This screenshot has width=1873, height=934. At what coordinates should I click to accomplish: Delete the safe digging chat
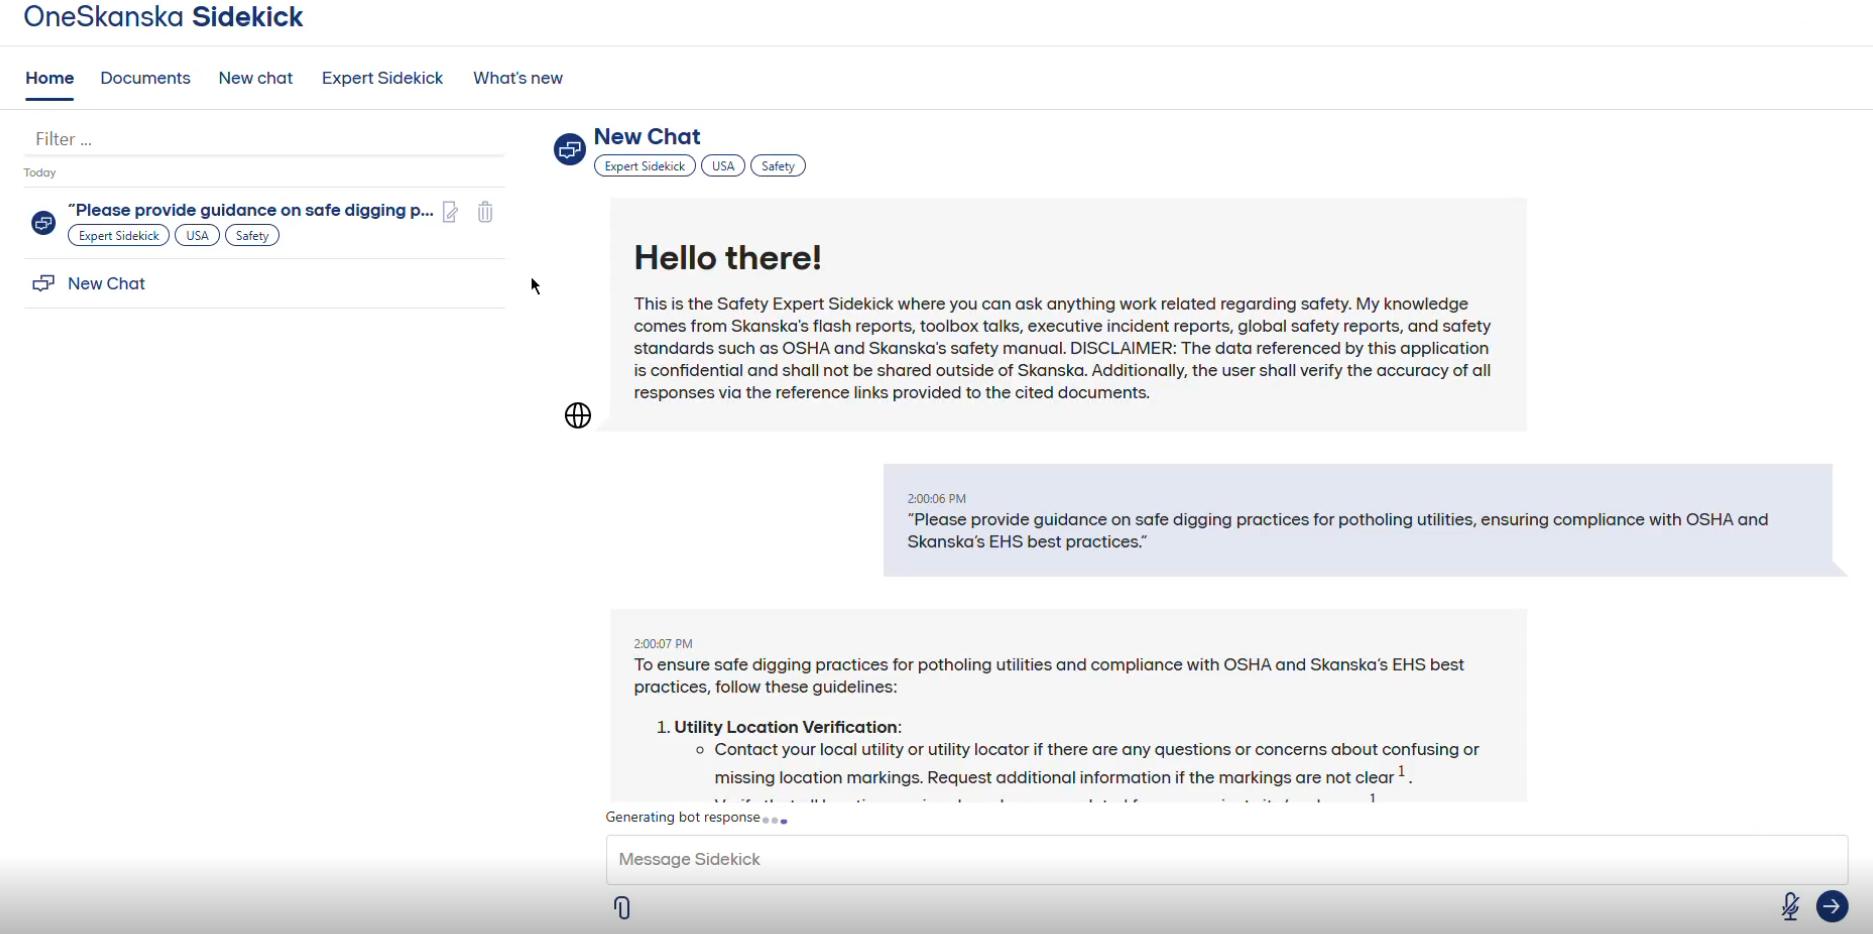pos(485,212)
